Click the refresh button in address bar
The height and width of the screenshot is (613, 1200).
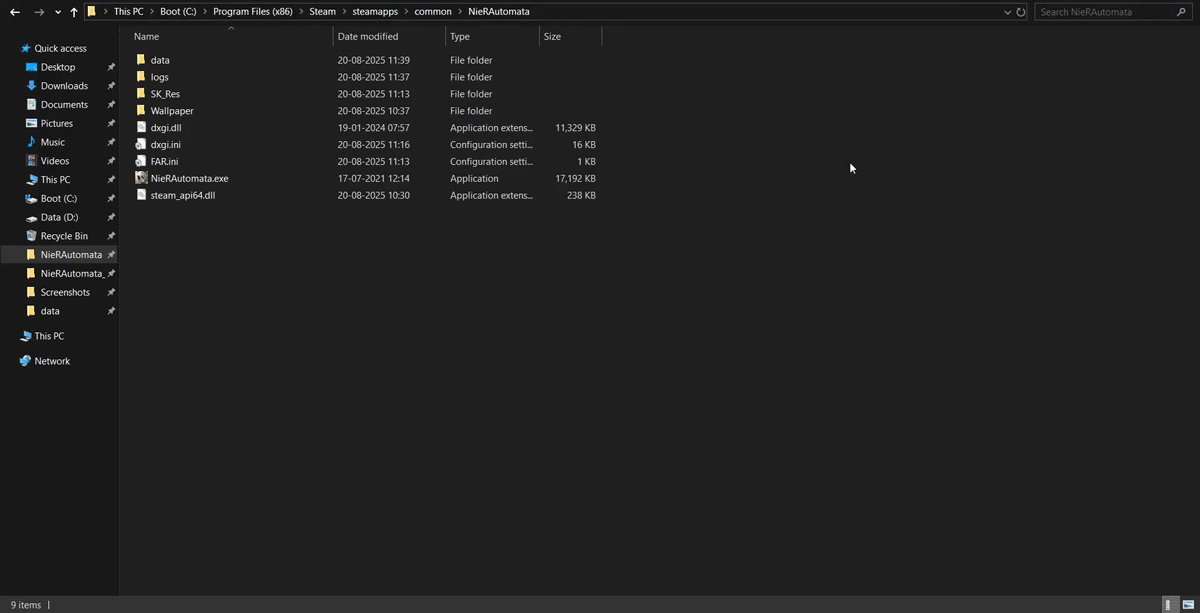coord(1021,12)
